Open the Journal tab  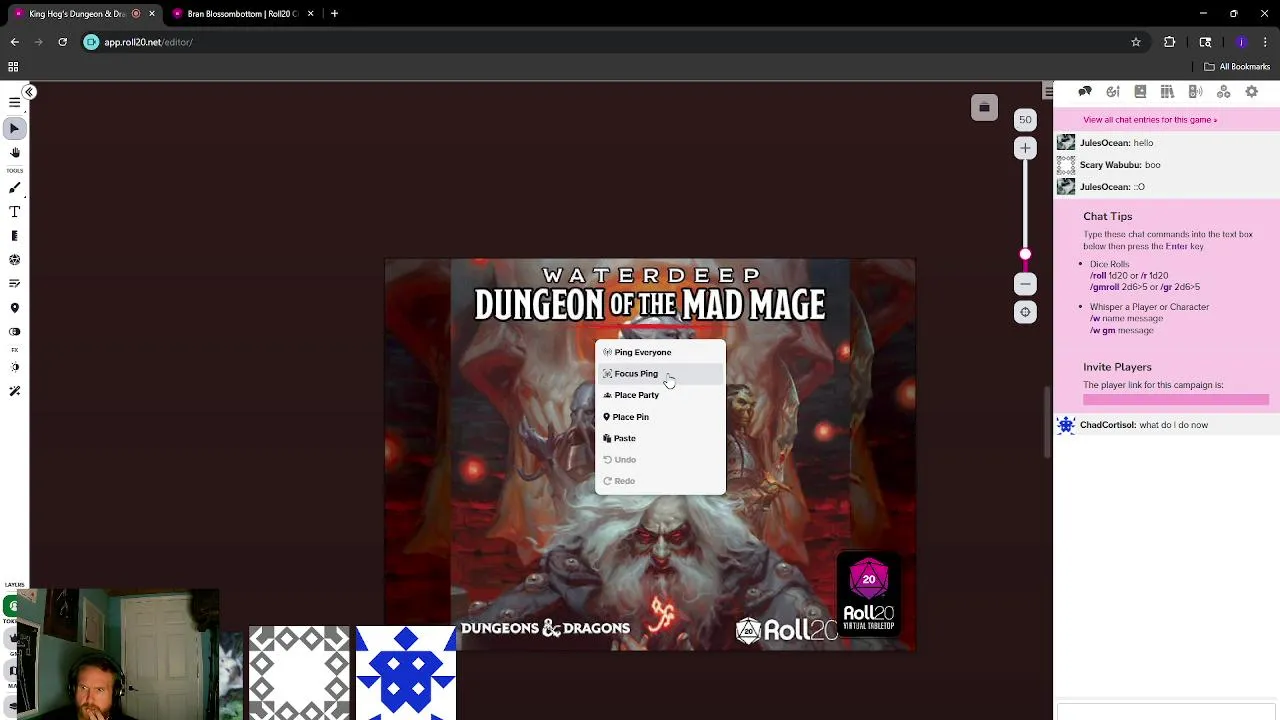[1140, 92]
